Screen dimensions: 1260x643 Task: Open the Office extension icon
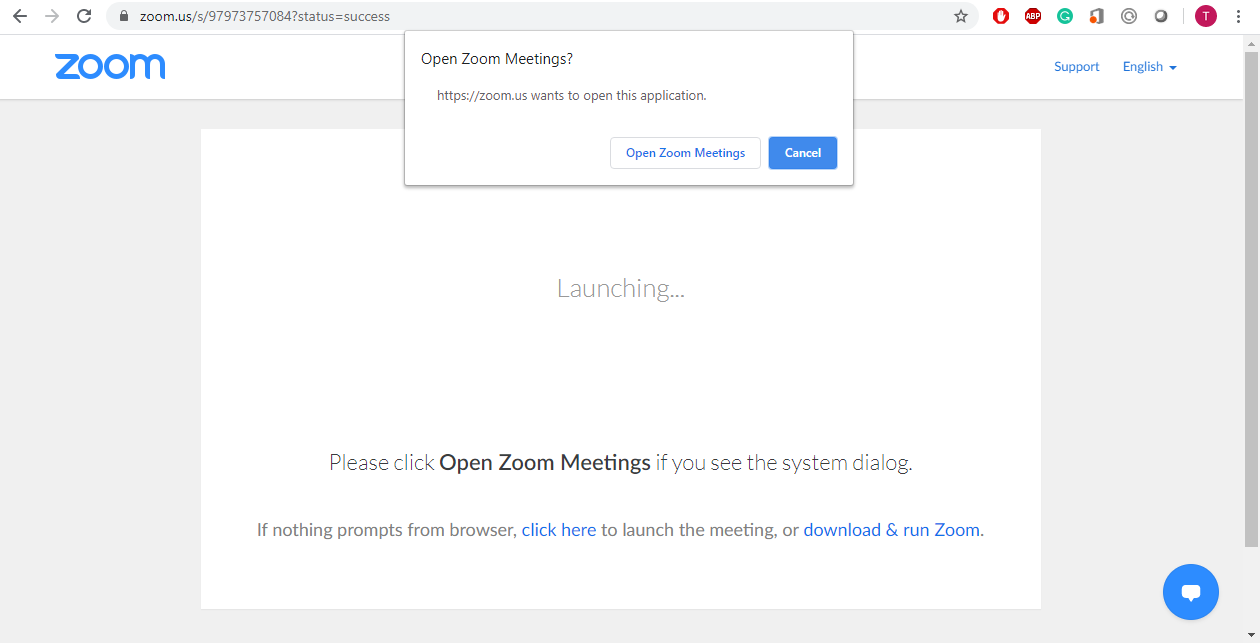[x=1097, y=16]
